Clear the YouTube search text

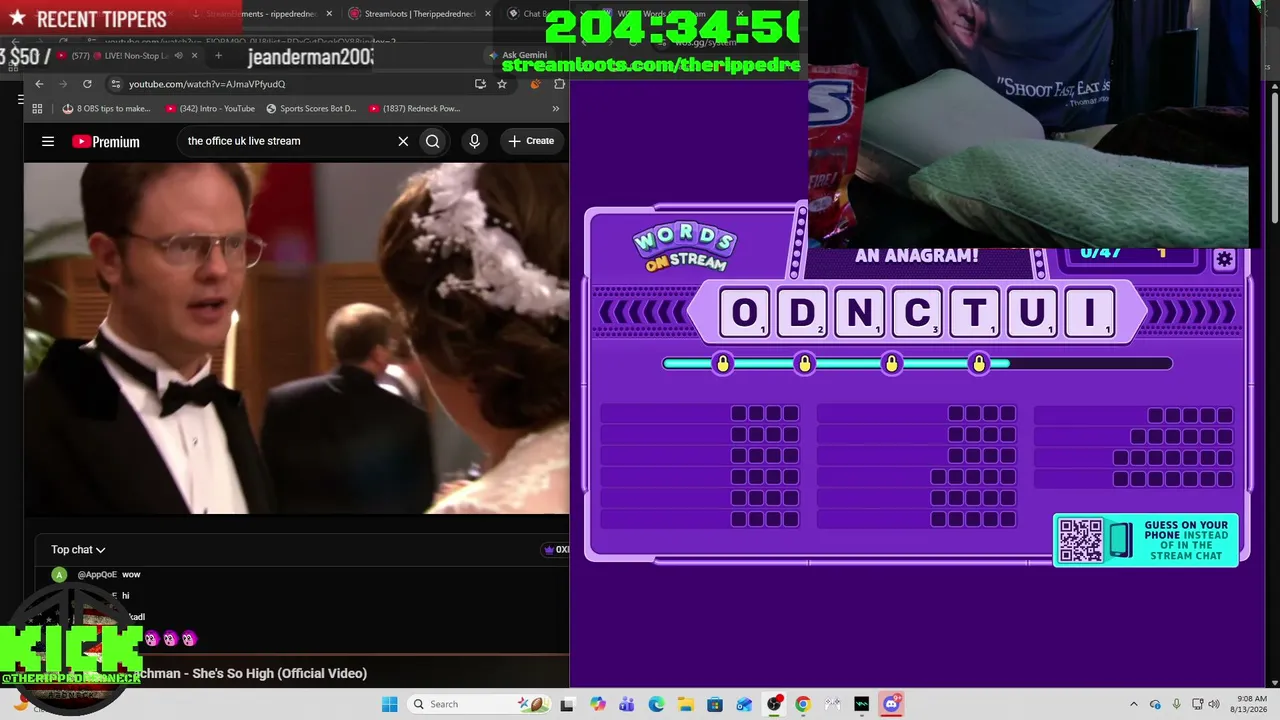coord(403,141)
